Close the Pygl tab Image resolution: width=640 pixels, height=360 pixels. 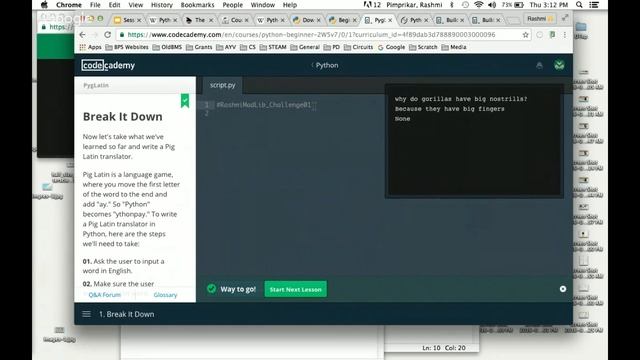(x=390, y=20)
